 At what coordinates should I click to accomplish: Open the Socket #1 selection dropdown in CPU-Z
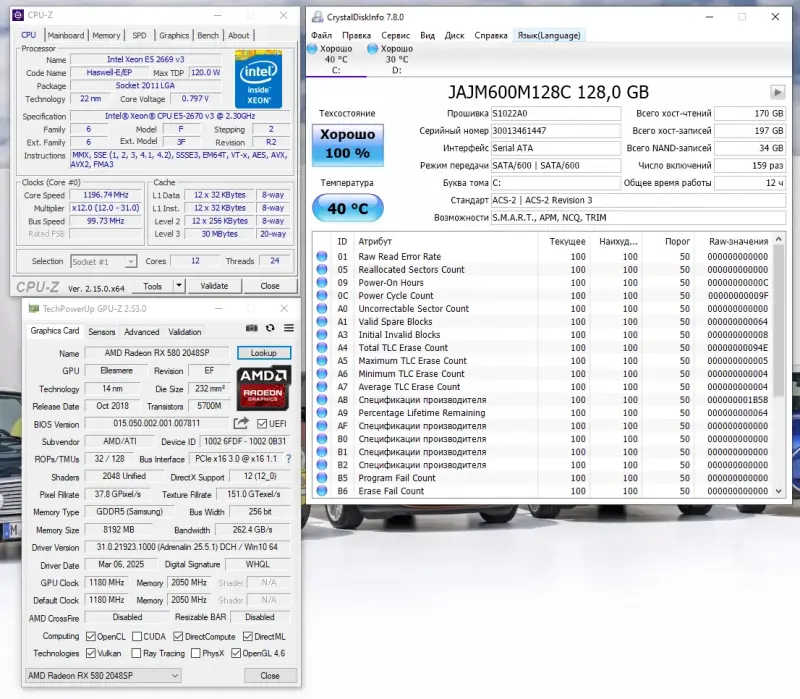point(104,261)
